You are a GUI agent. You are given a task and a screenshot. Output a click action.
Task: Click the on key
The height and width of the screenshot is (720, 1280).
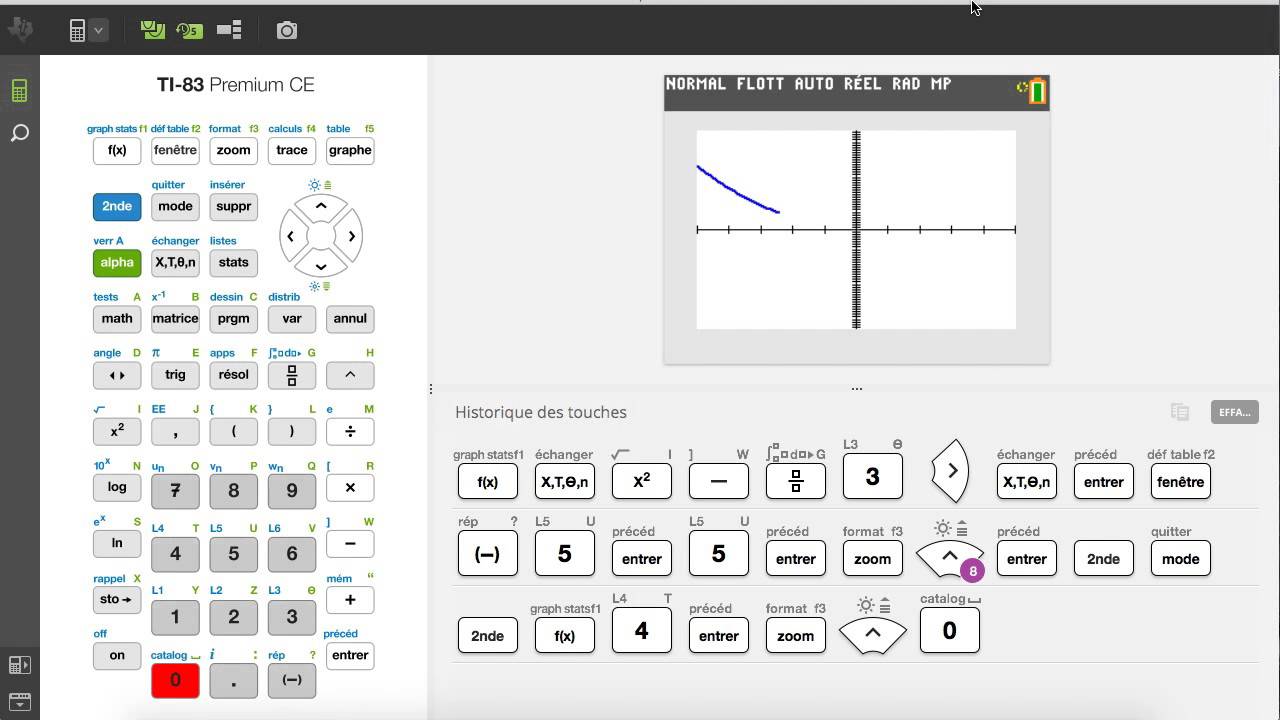[x=117, y=656]
